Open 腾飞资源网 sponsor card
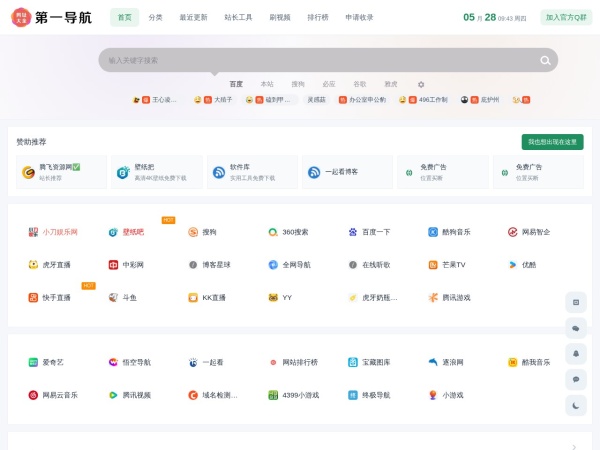Viewport: 600px width, 450px height. [x=61, y=172]
